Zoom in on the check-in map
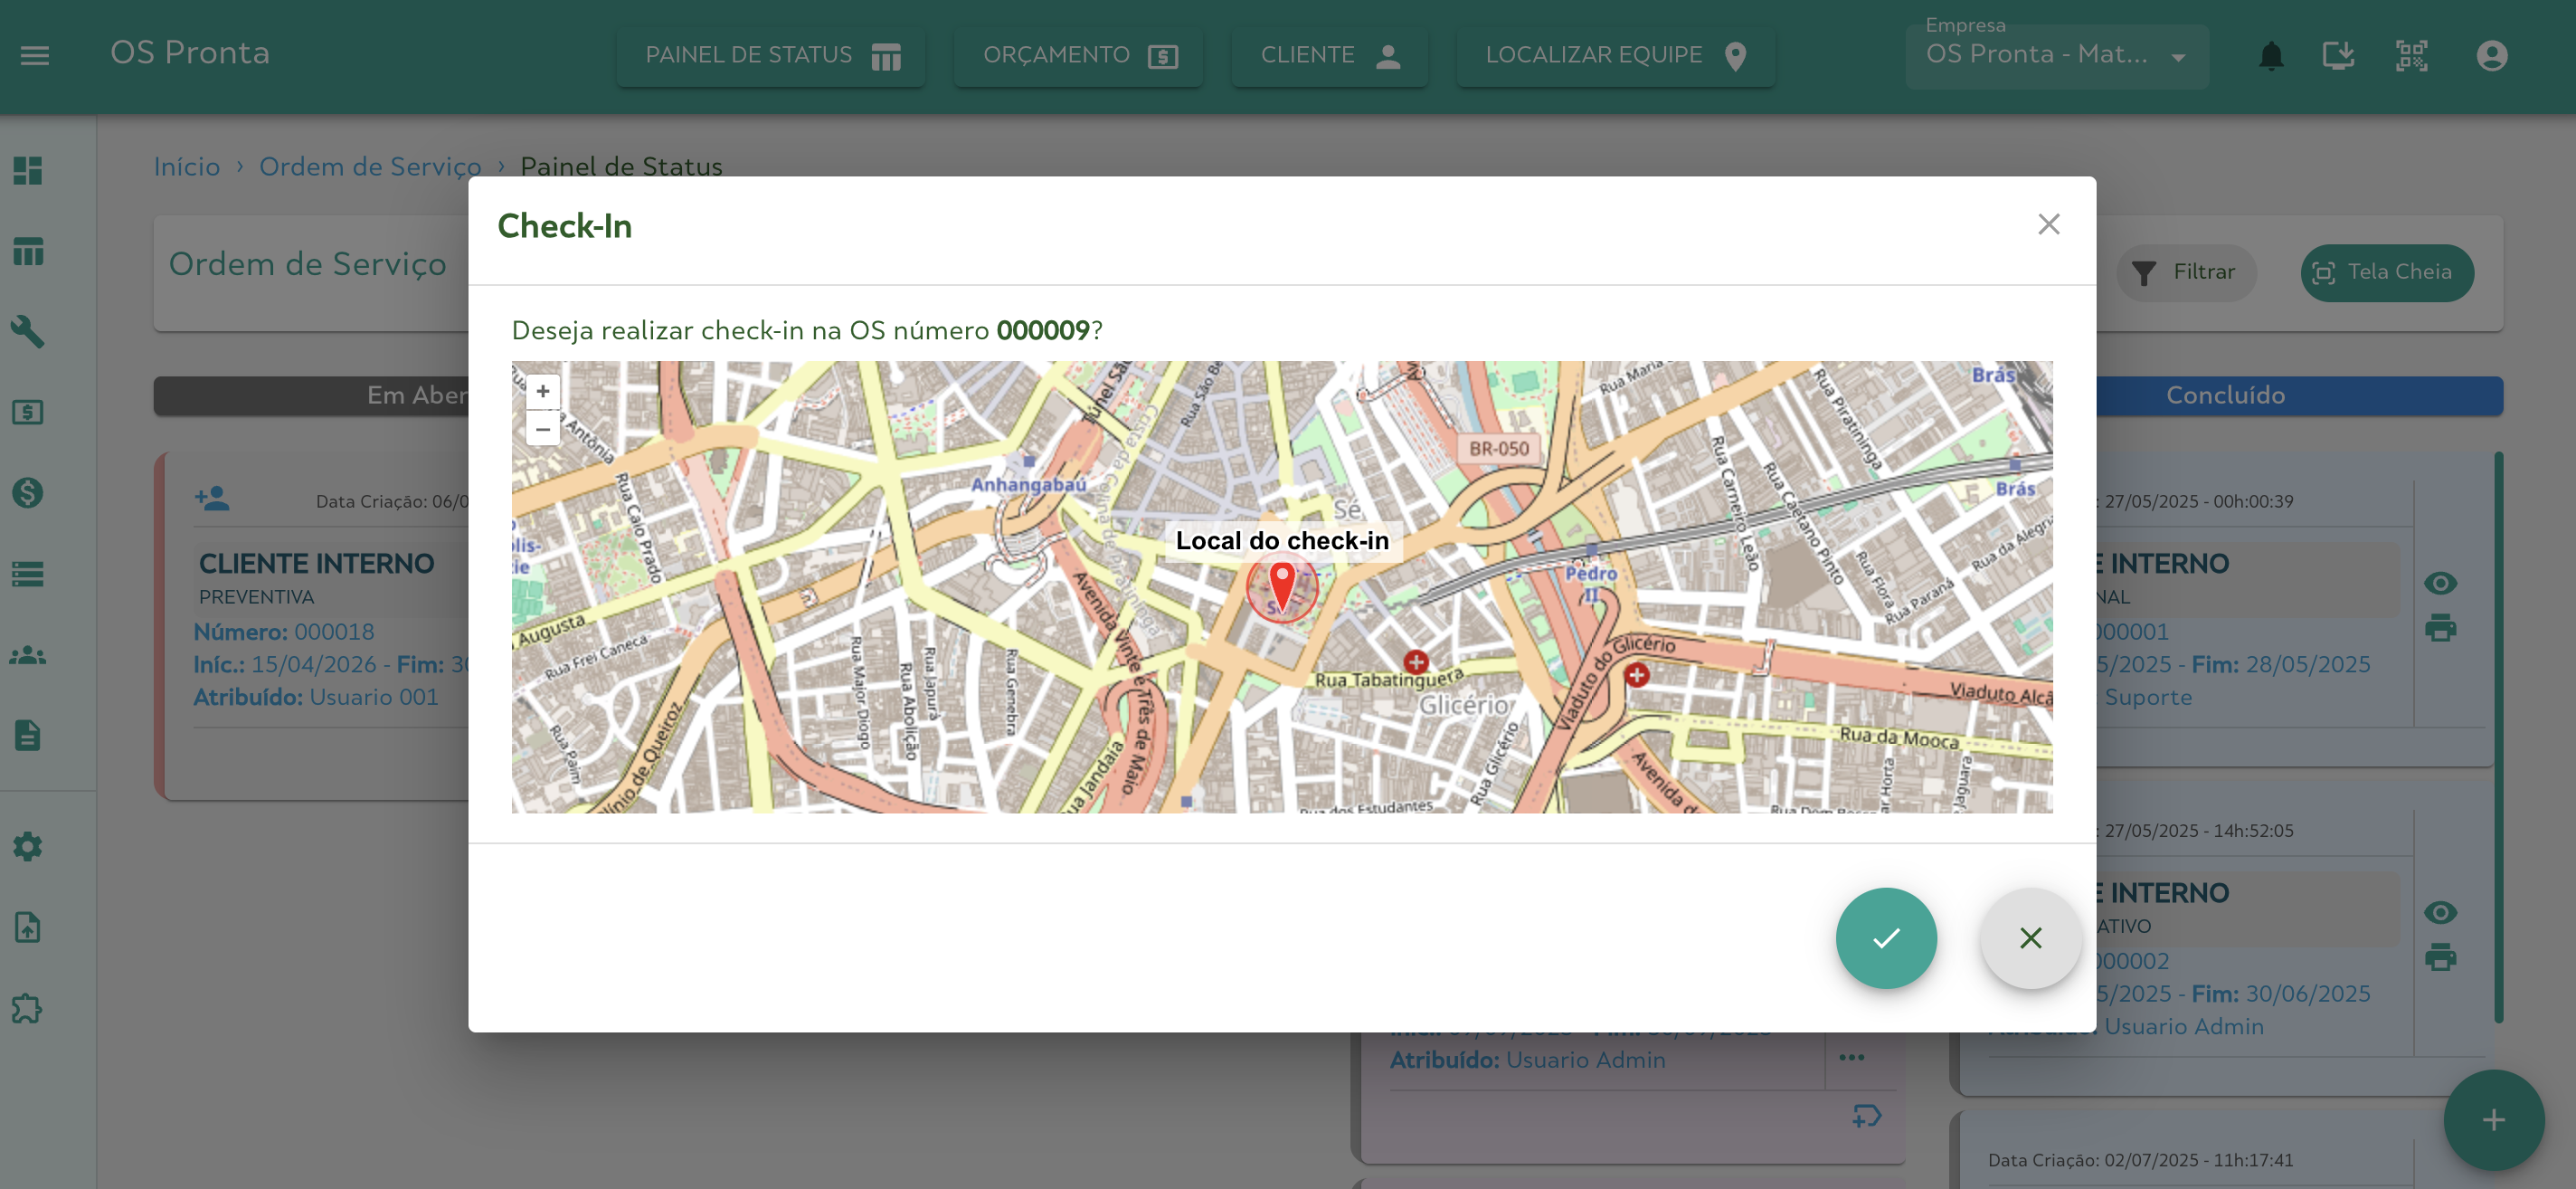2576x1189 pixels. 543,391
